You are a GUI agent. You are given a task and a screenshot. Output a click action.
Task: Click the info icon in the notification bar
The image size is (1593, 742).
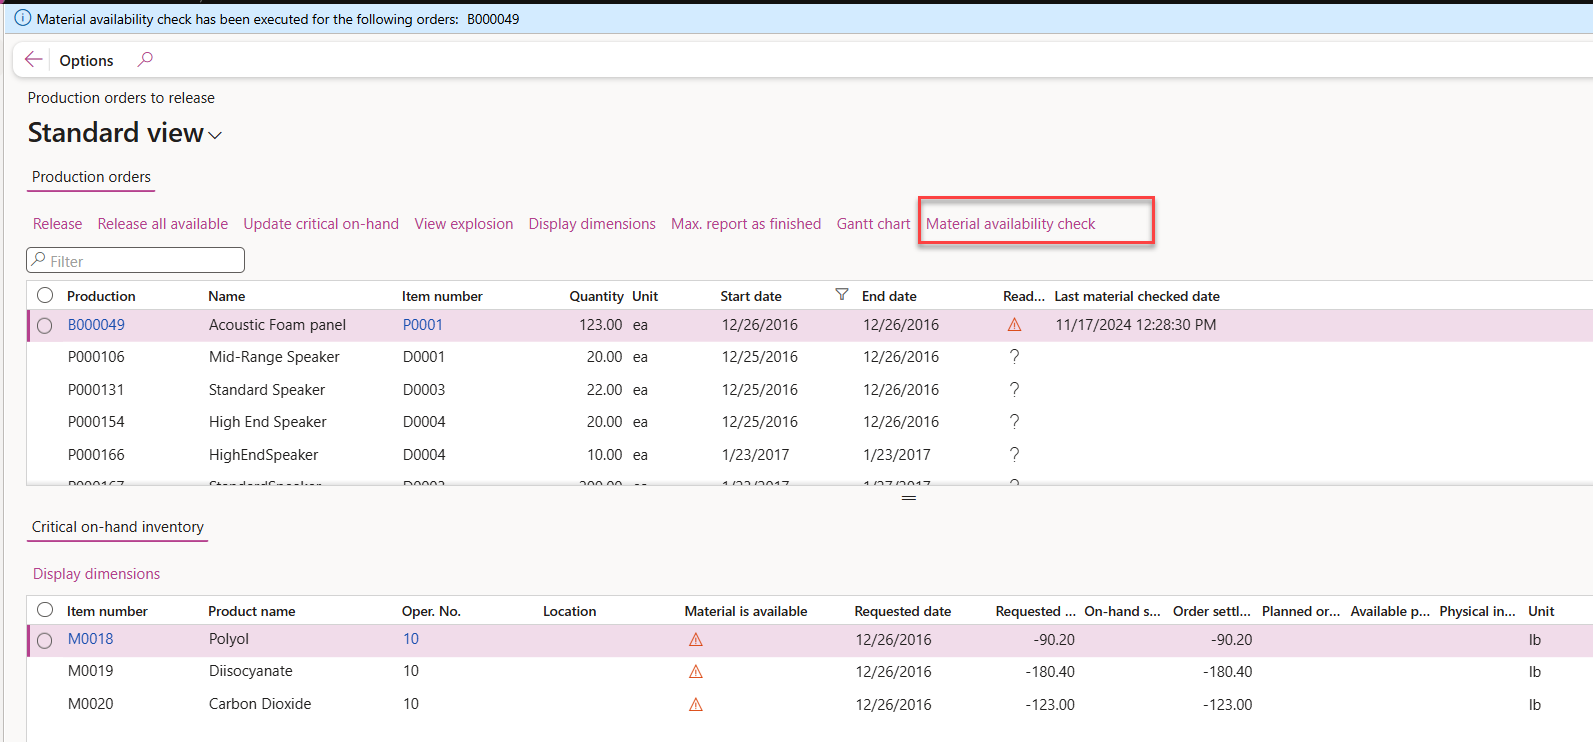23,18
